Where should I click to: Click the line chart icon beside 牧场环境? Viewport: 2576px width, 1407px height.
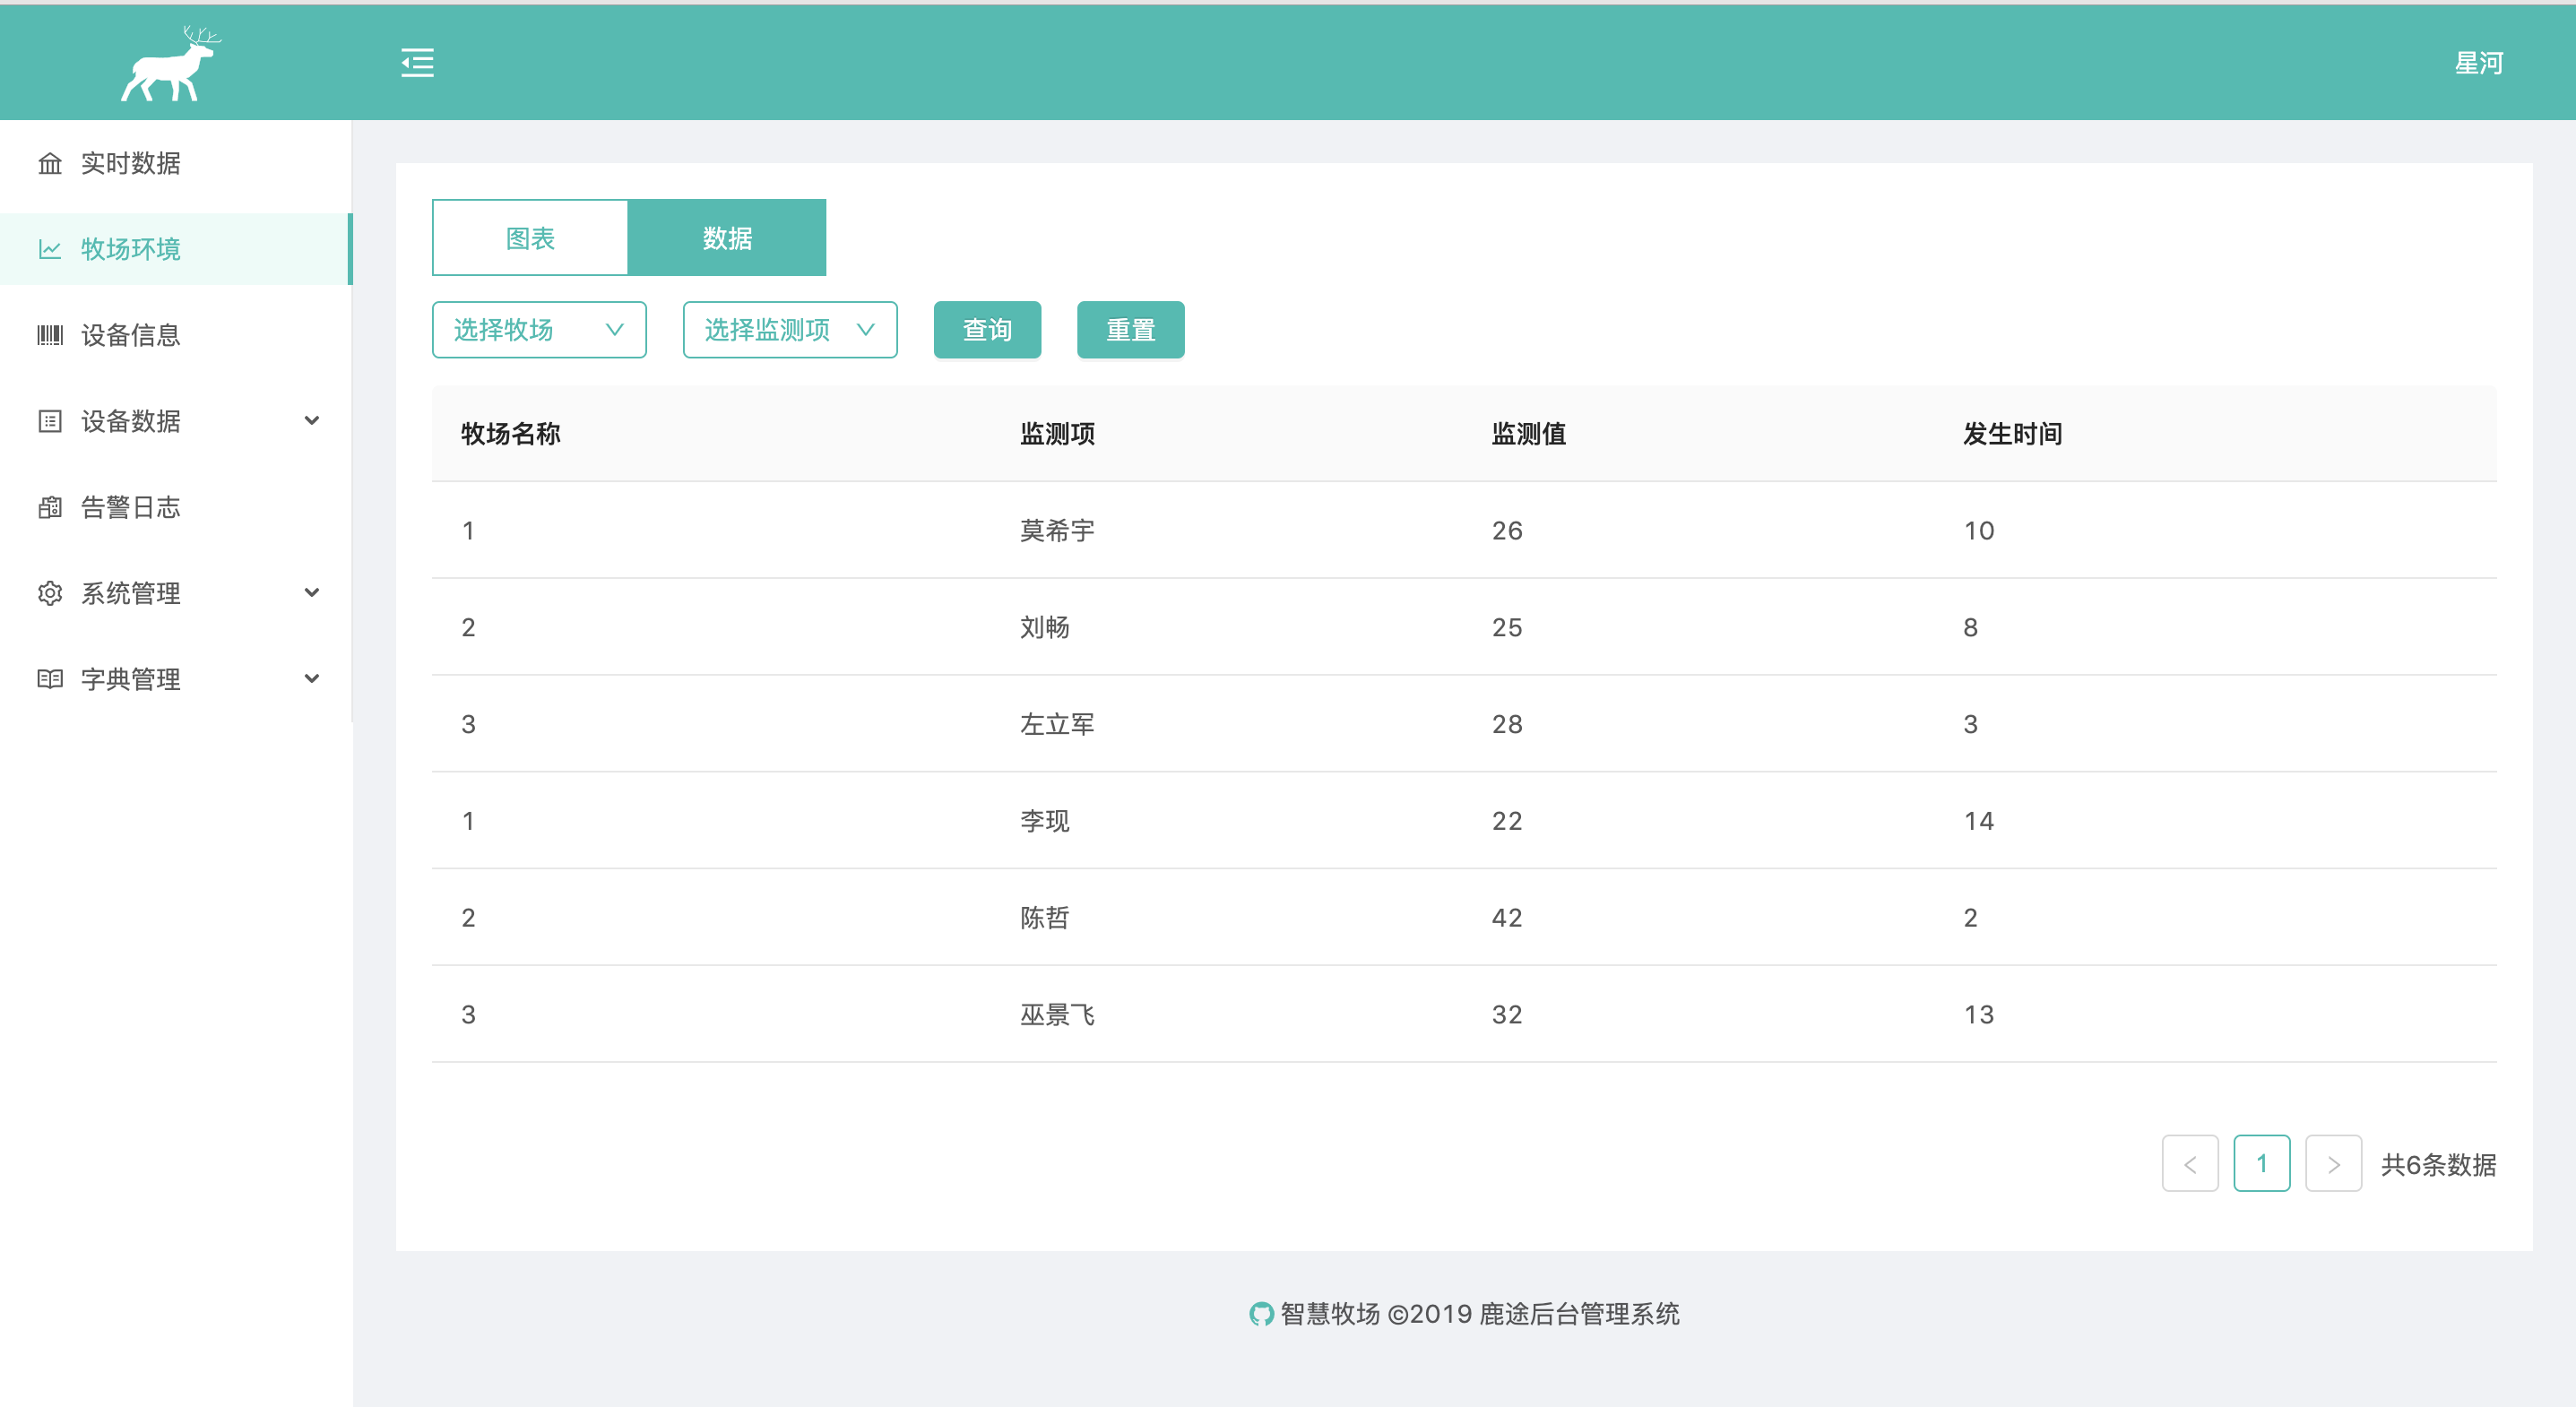point(50,249)
